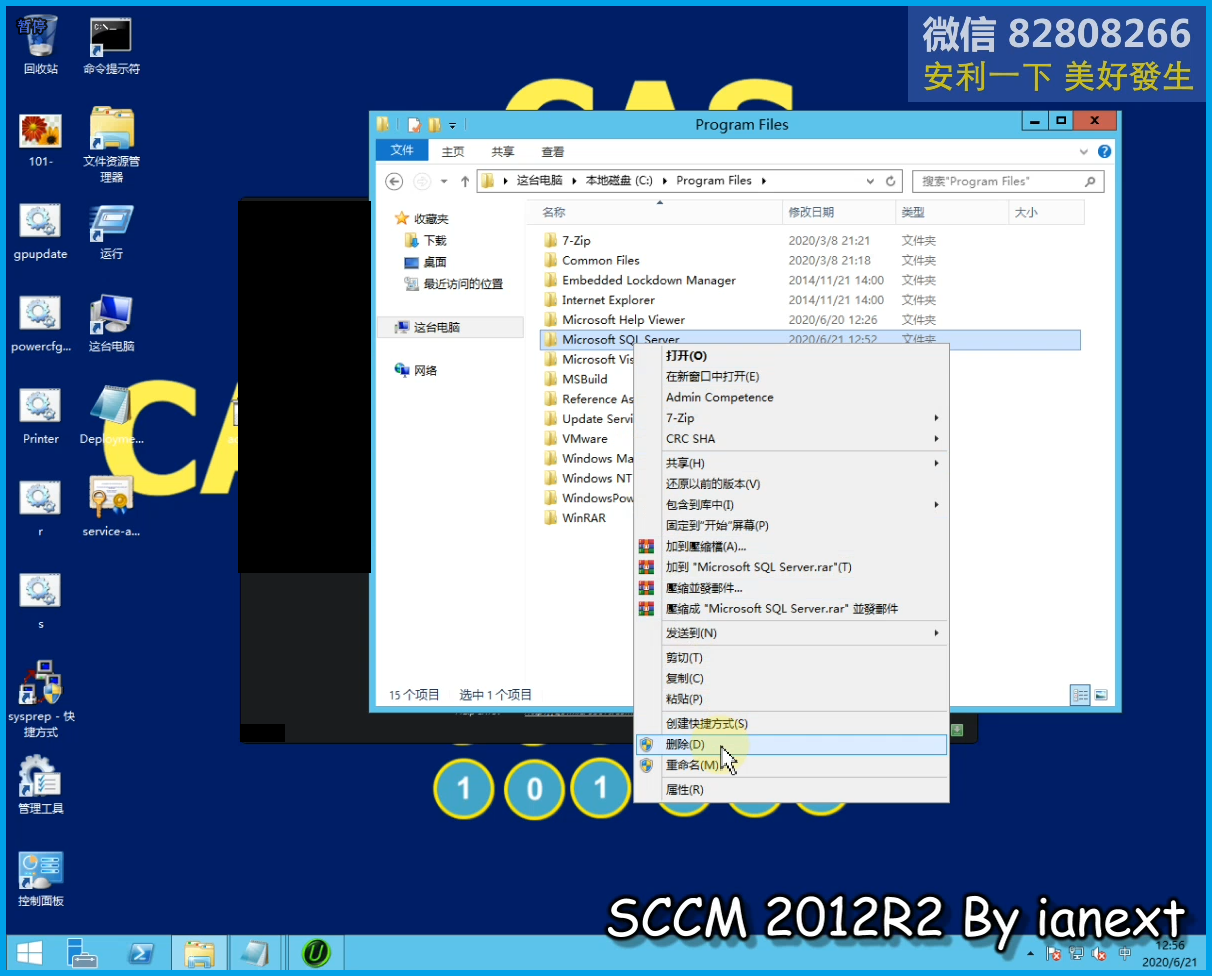This screenshot has height=976, width=1212.
Task: Open the 回收站 desktop icon
Action: tap(41, 45)
